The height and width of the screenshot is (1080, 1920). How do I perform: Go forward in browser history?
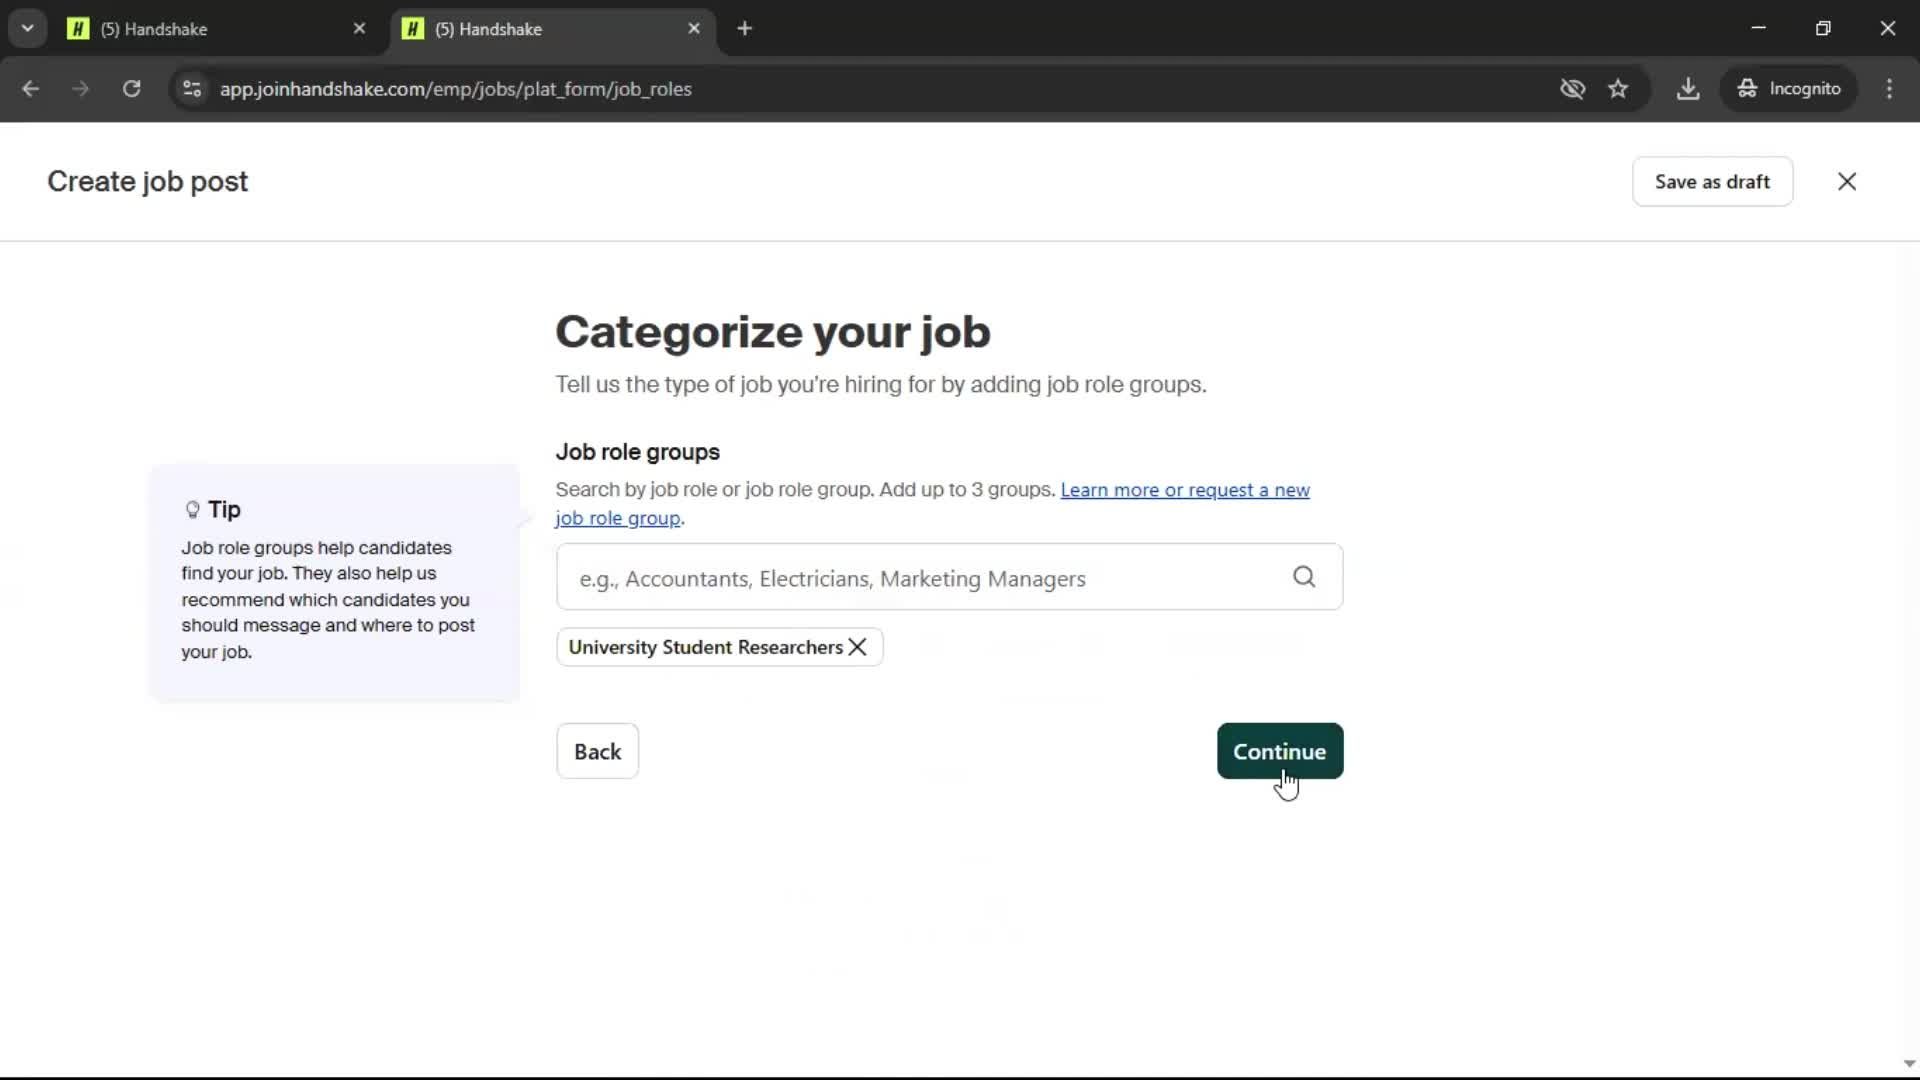tap(81, 89)
